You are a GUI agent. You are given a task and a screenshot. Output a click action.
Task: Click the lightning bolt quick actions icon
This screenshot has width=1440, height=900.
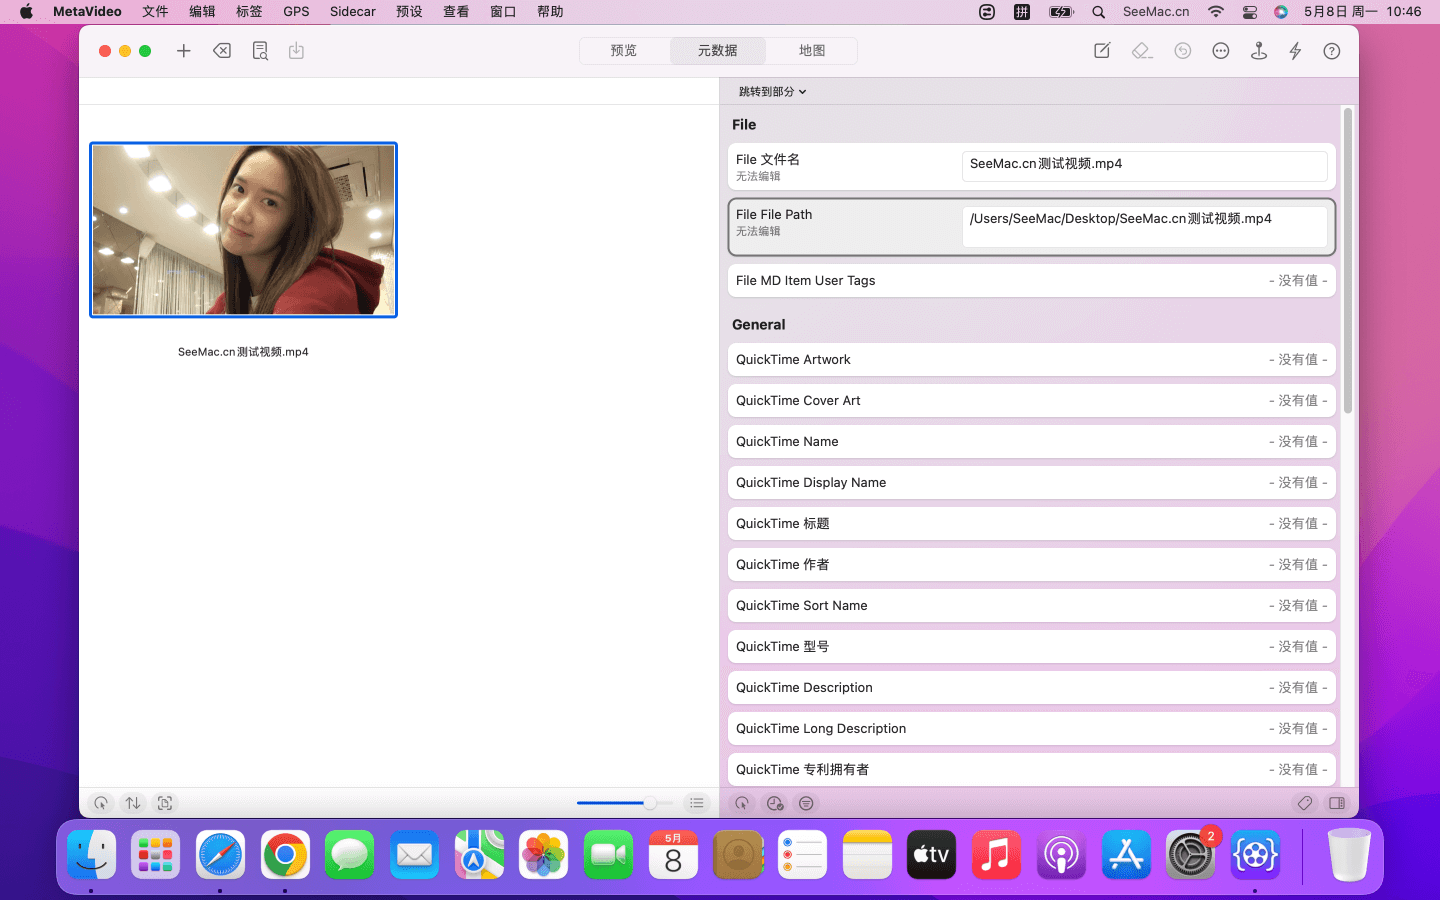pyautogui.click(x=1295, y=51)
